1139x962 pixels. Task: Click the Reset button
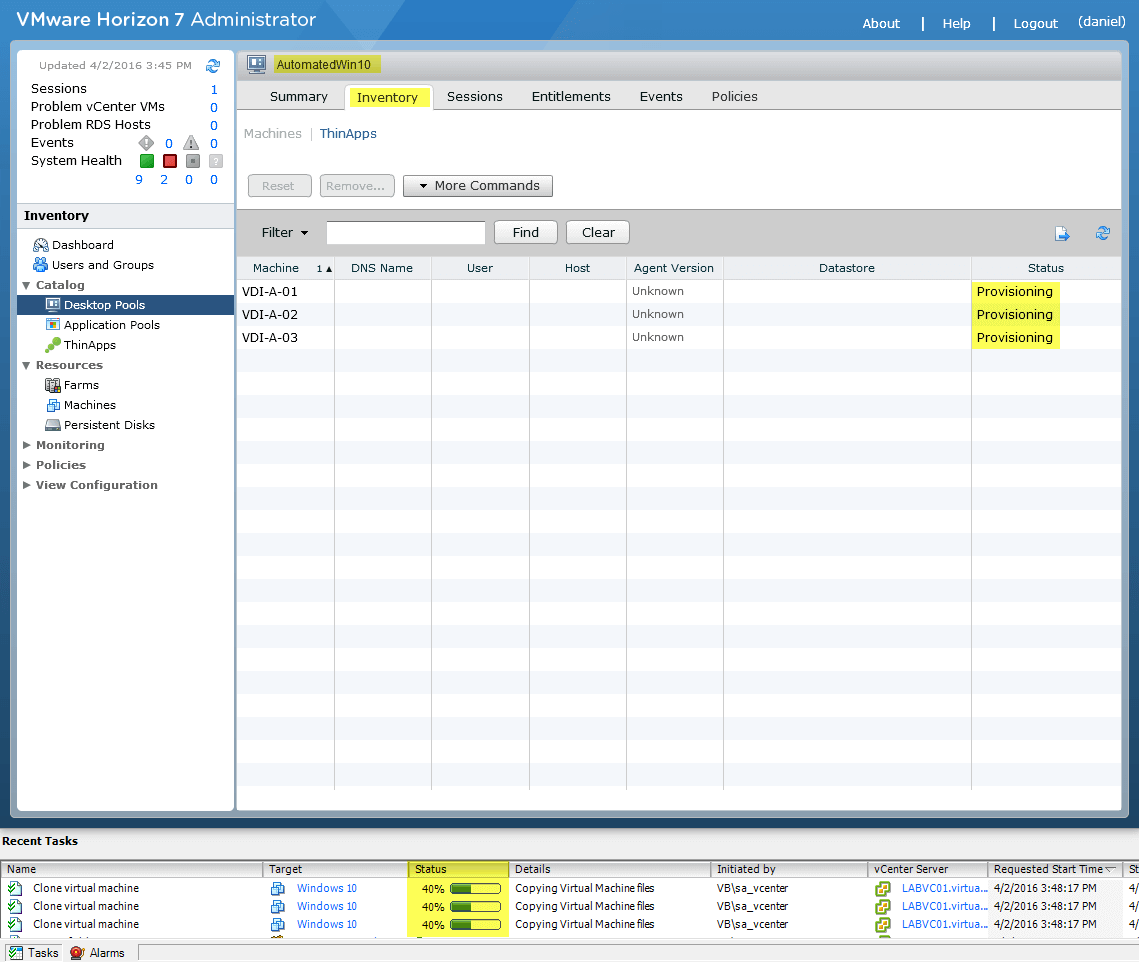click(x=280, y=186)
